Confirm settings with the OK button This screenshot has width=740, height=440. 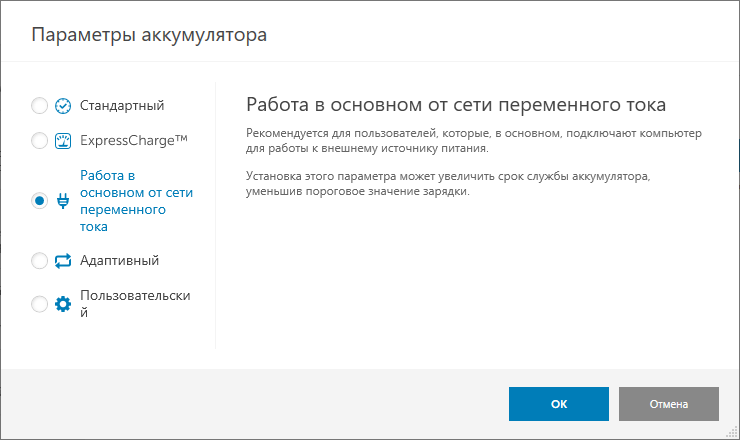point(558,404)
